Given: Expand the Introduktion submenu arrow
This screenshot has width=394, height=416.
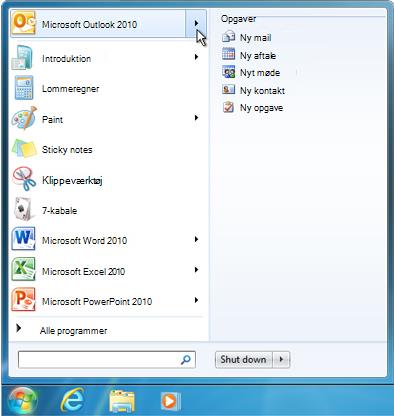Looking at the screenshot, I should point(196,57).
